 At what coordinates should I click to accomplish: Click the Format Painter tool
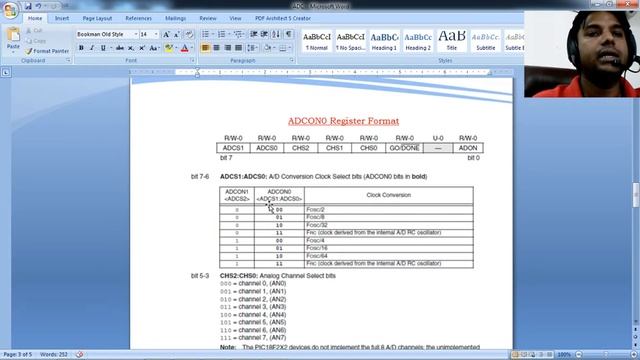pos(47,51)
